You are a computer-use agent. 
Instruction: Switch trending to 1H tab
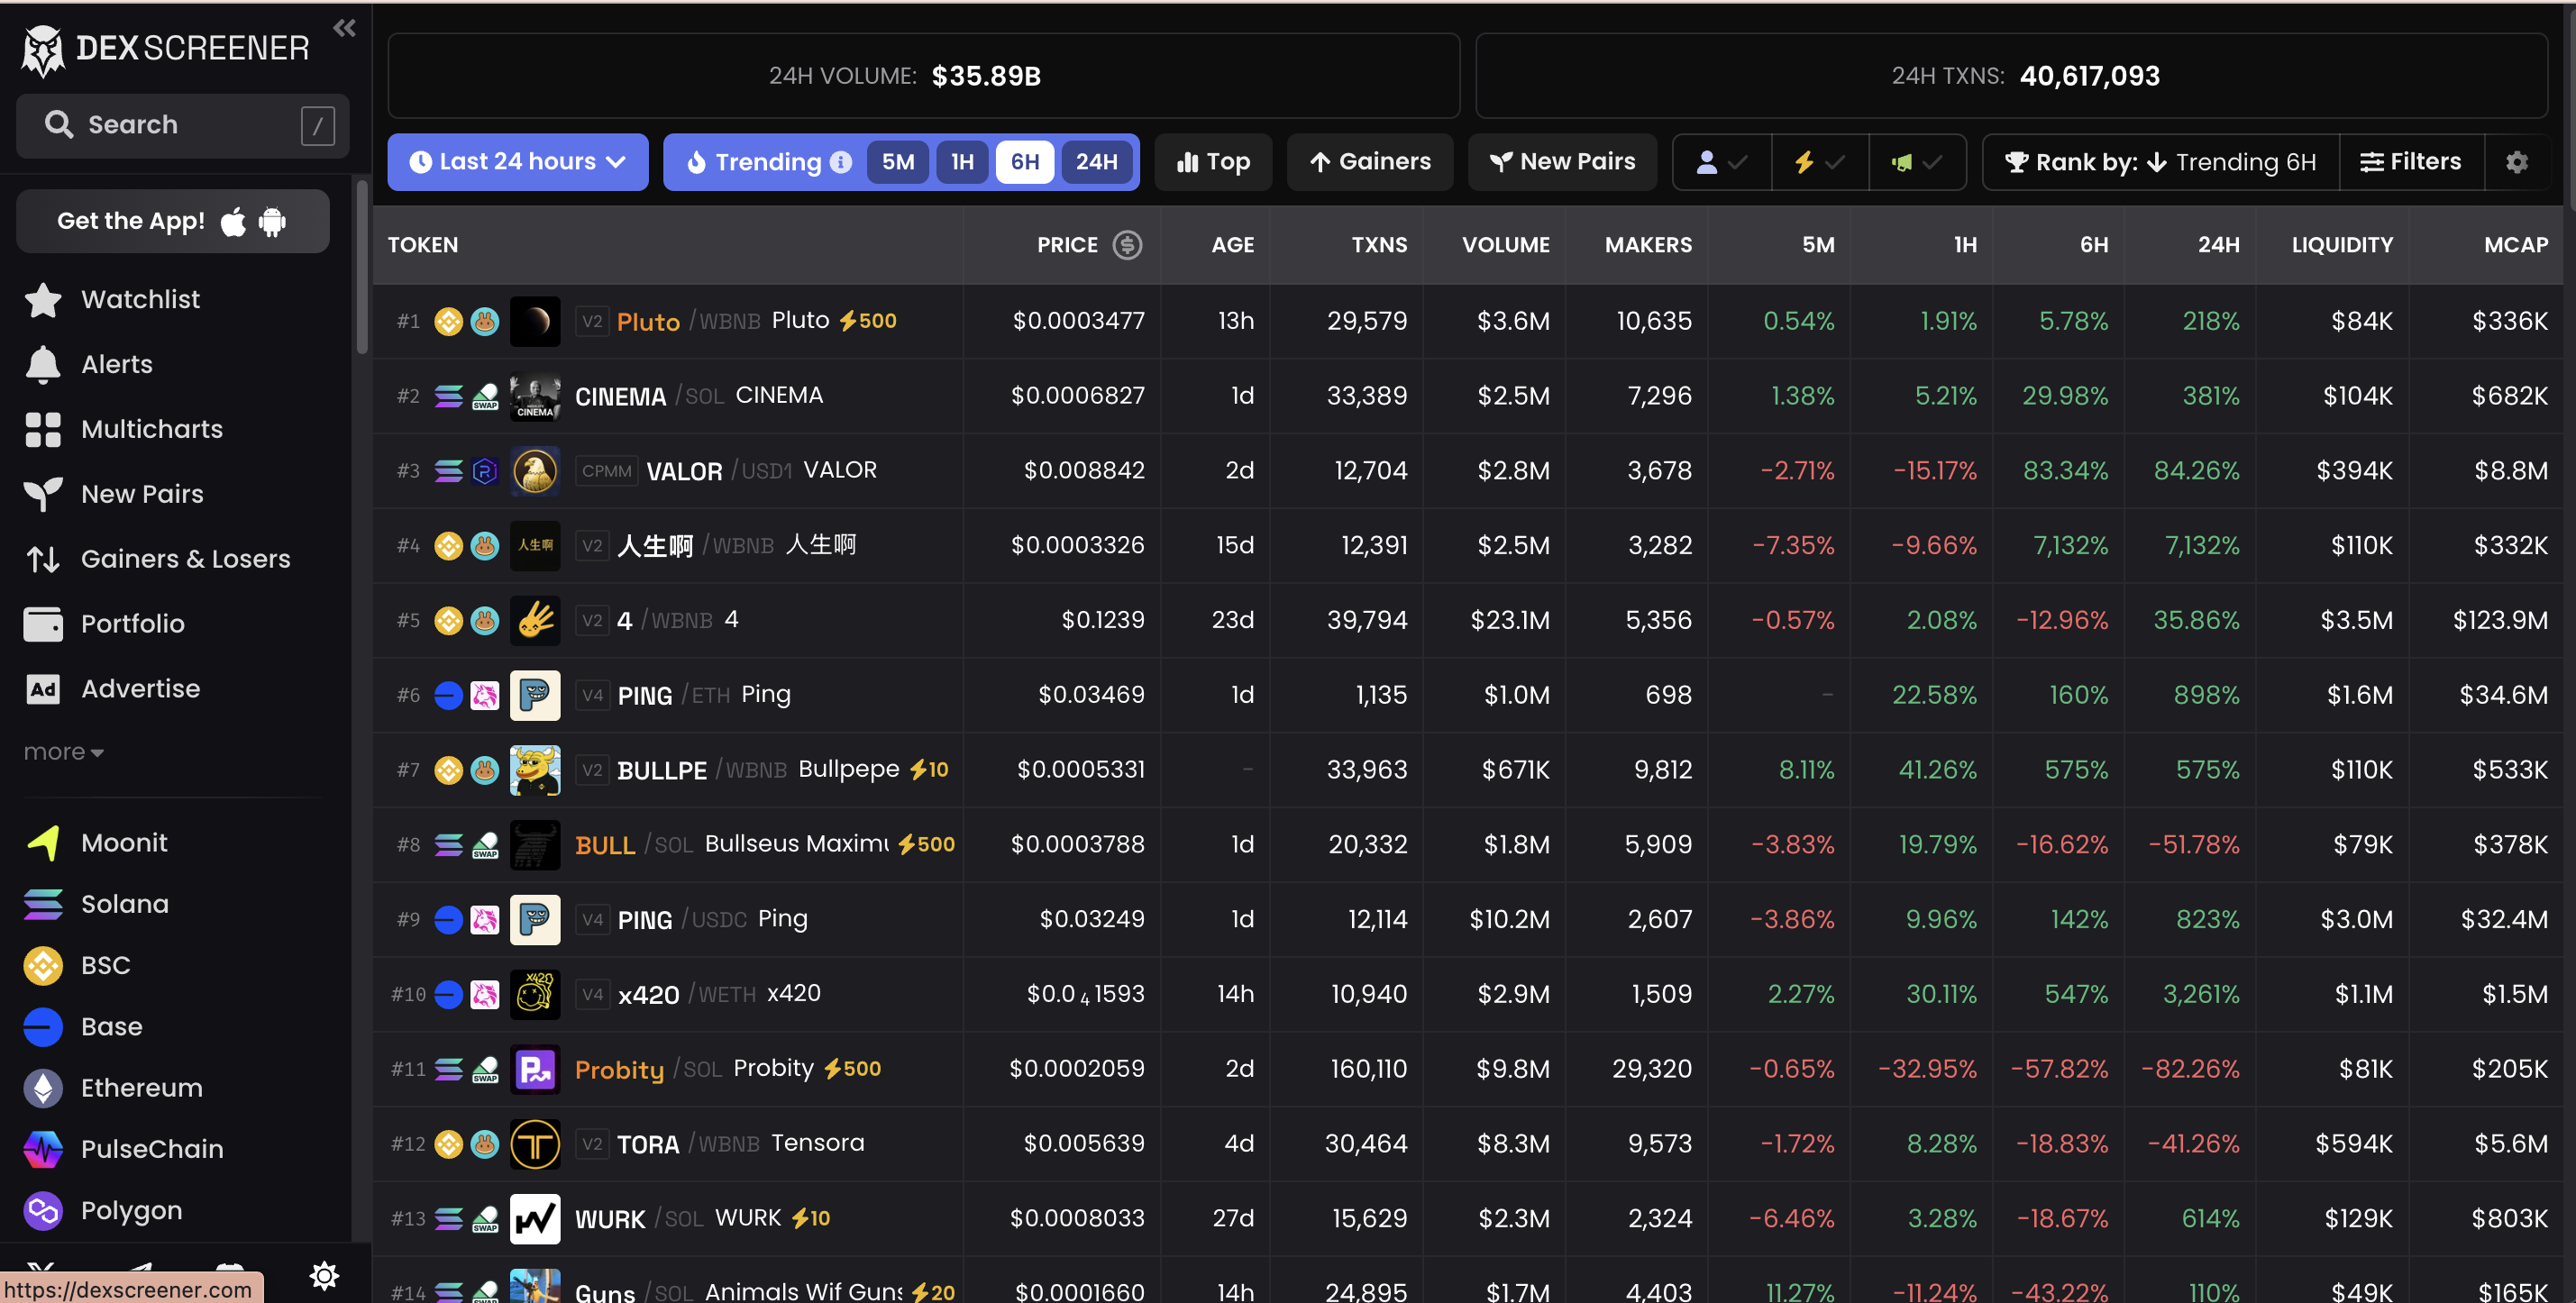coord(961,162)
